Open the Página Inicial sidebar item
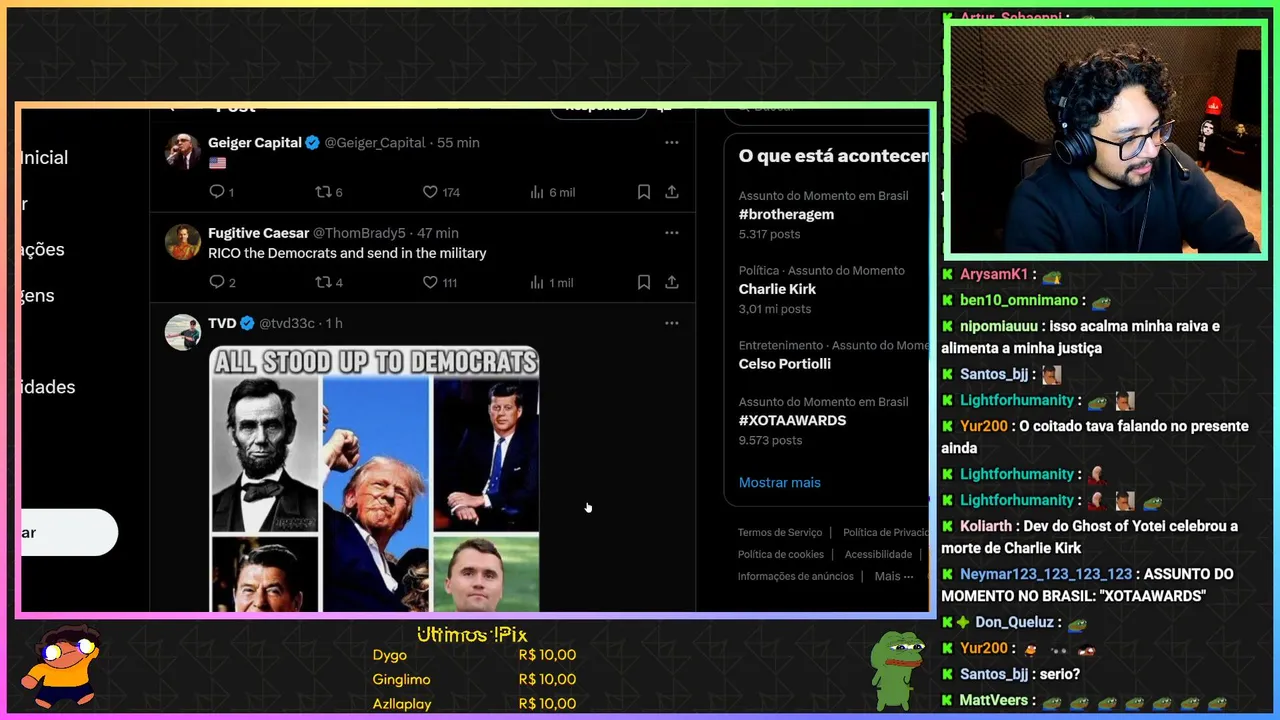 tap(45, 158)
